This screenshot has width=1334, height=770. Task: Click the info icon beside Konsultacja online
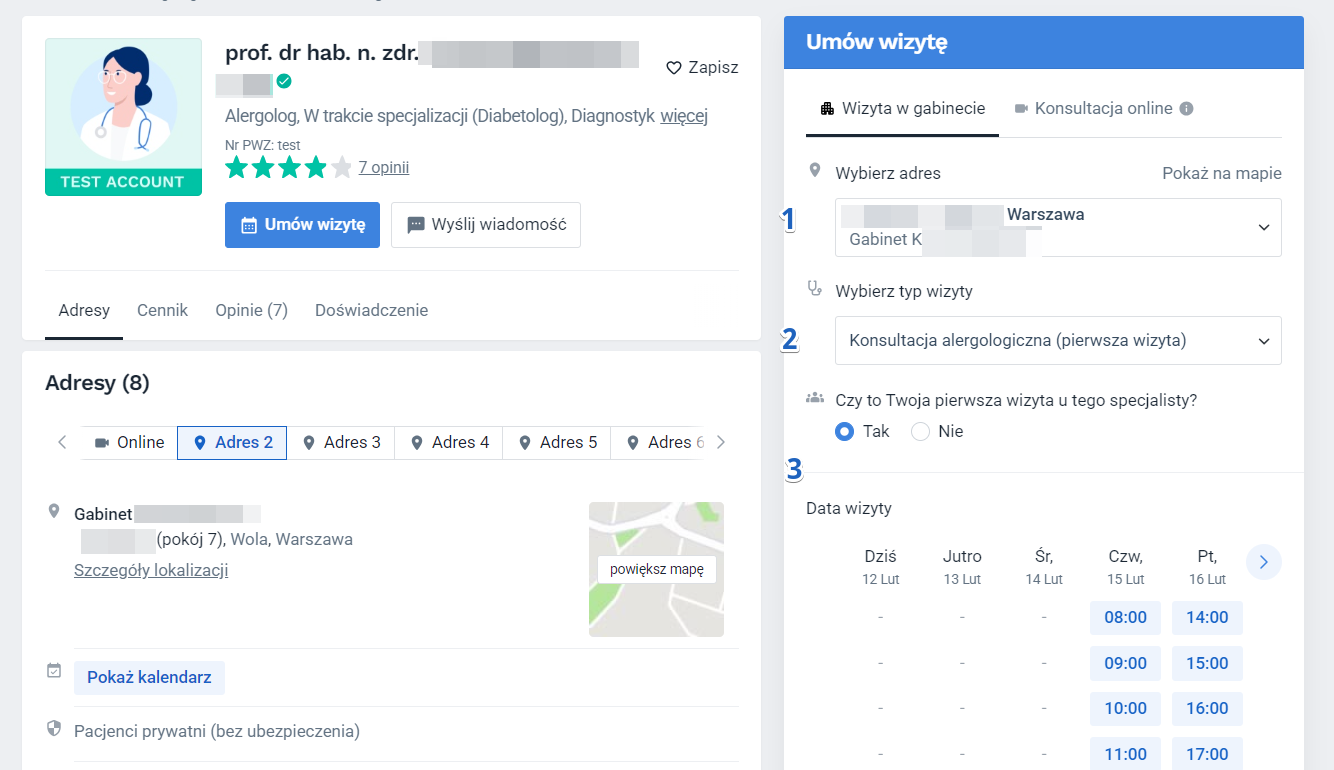[x=1185, y=108]
